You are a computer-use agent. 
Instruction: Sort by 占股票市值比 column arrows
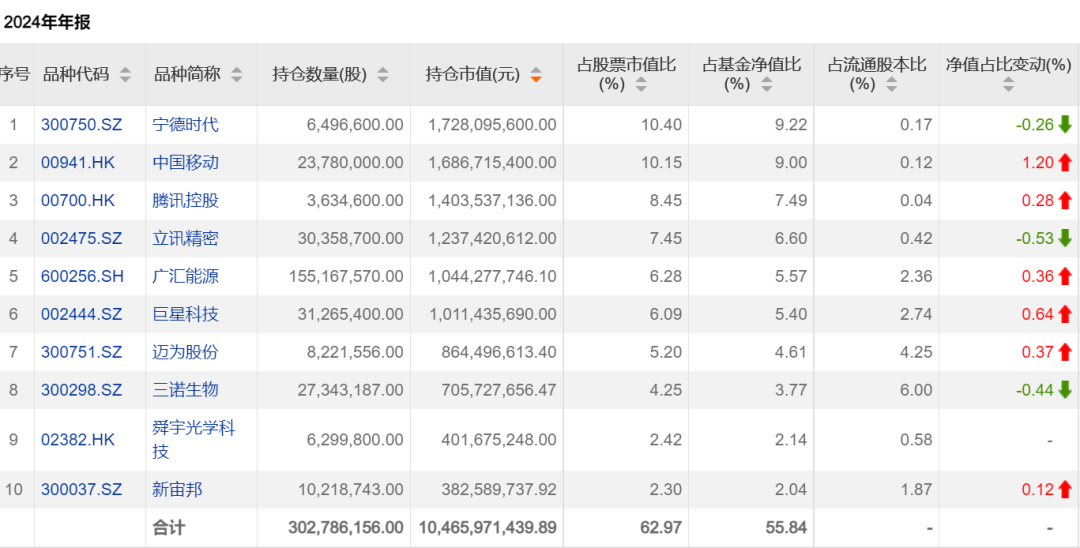pyautogui.click(x=641, y=85)
